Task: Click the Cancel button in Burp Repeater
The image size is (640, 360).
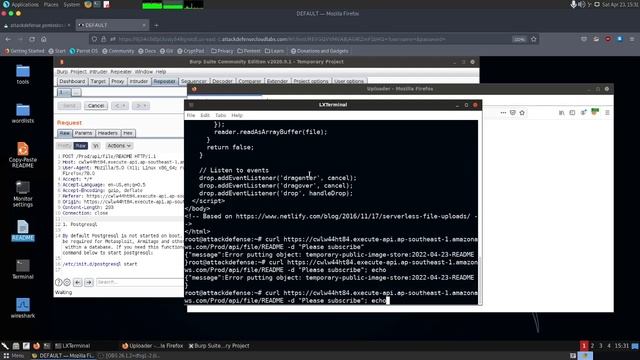Action: tap(96, 106)
